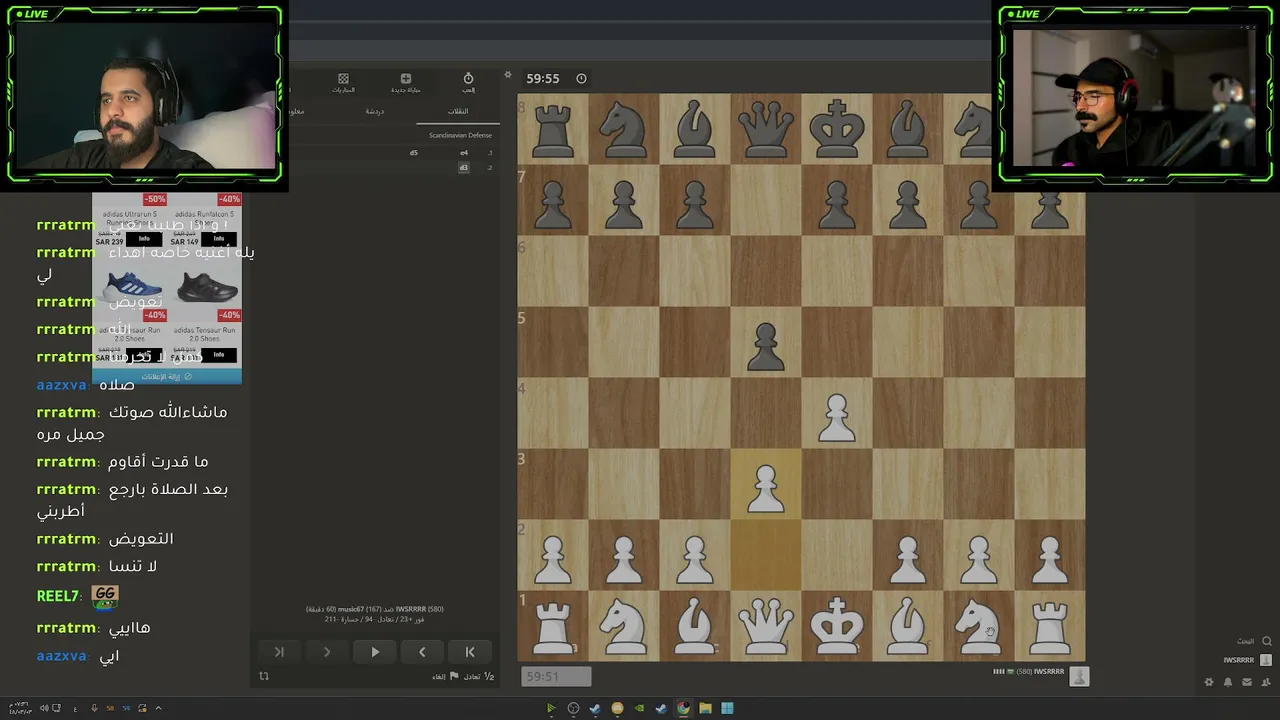Open the Play (إلعب) stopwatch tab
Screen dimensions: 1280x720
(468, 82)
